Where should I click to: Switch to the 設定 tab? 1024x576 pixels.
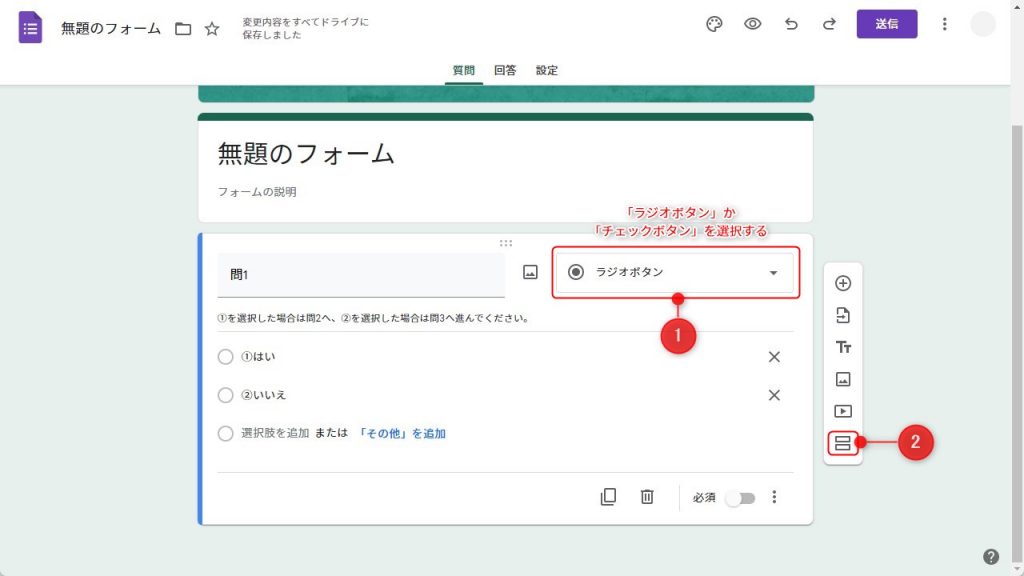click(x=547, y=71)
